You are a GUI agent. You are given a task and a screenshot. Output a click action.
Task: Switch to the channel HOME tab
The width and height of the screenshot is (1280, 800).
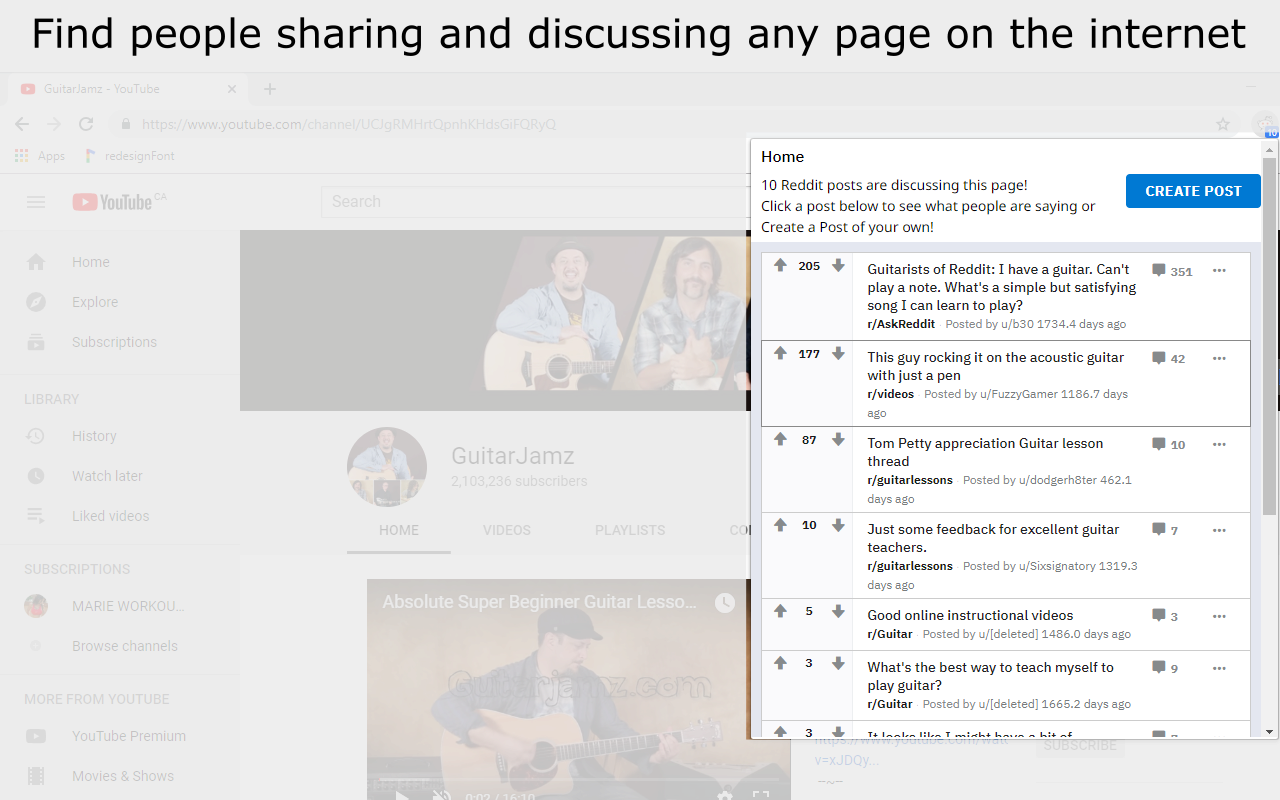[x=399, y=530]
